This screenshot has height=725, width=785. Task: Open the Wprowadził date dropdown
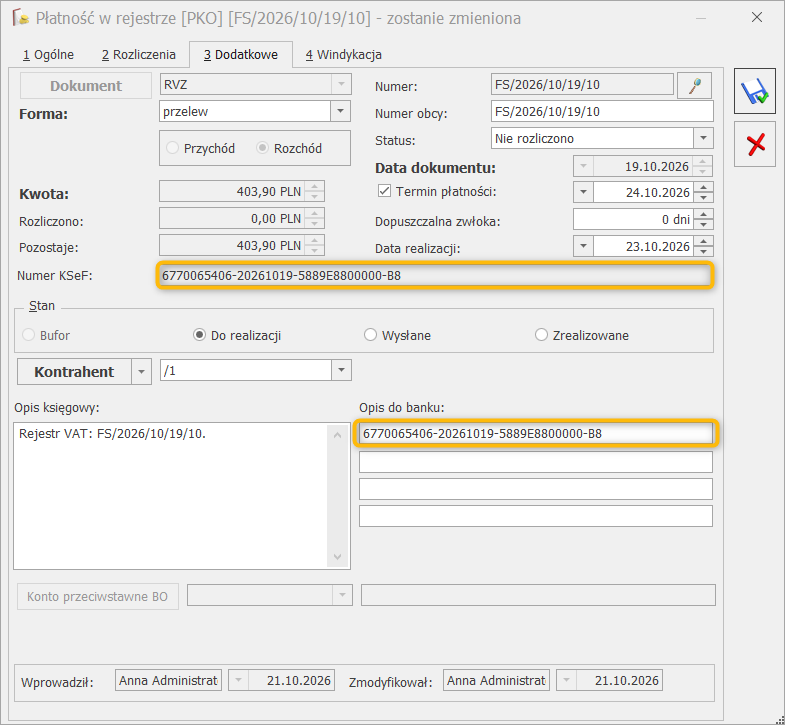pyautogui.click(x=239, y=680)
